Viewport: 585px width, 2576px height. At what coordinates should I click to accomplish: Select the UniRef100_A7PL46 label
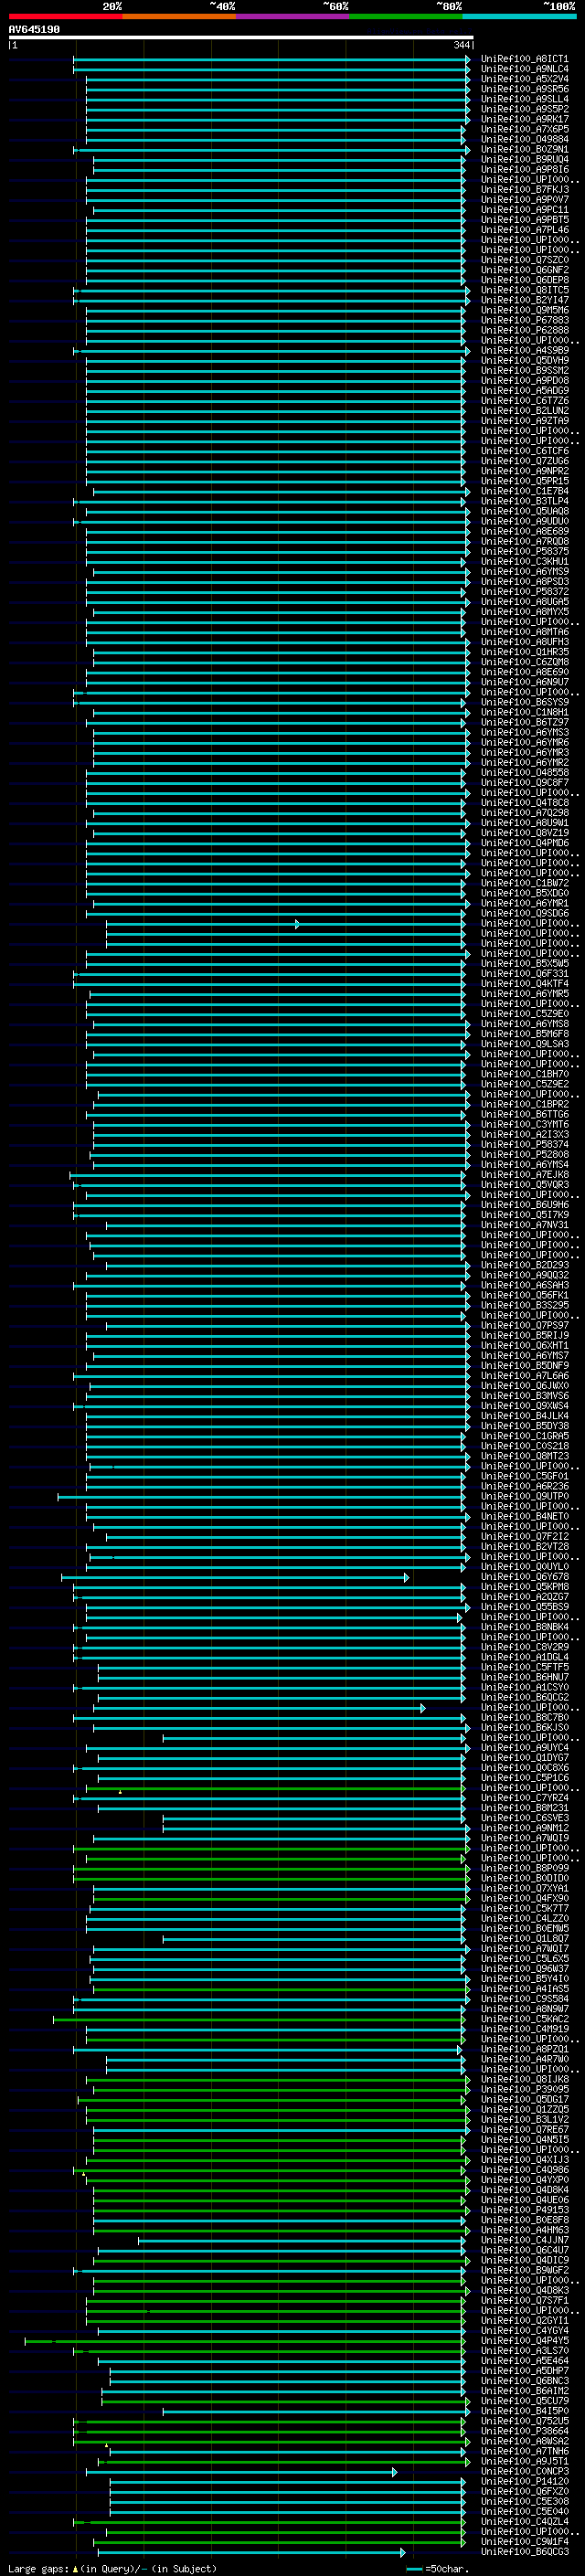pyautogui.click(x=524, y=230)
